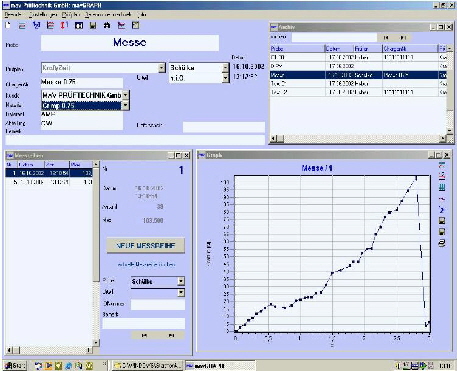Click the taskbar clock
Screen dimensions: 457x371
445,366
